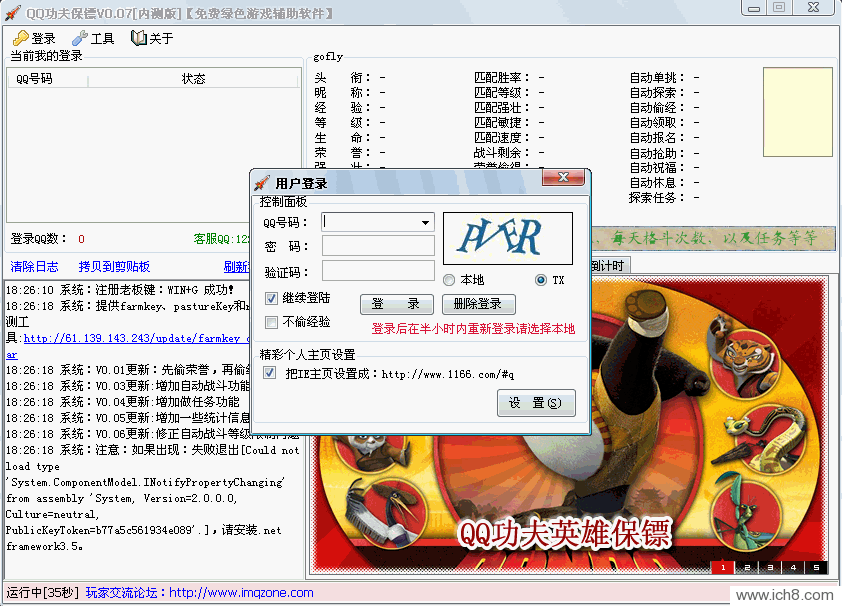Click the 拷贝到剪贴板 link
This screenshot has width=842, height=606.
coord(114,267)
